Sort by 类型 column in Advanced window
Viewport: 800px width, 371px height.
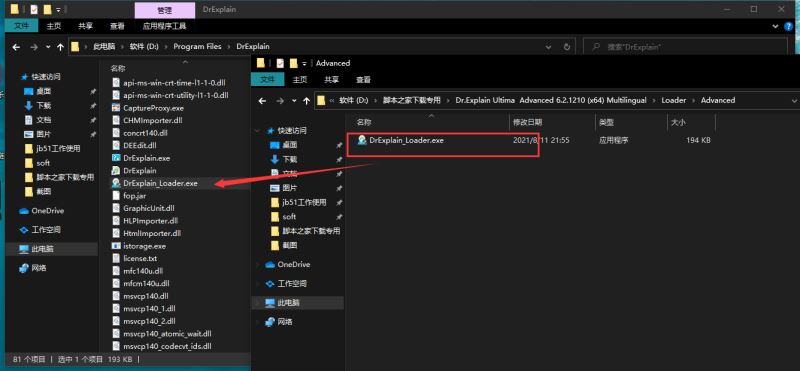coord(607,122)
